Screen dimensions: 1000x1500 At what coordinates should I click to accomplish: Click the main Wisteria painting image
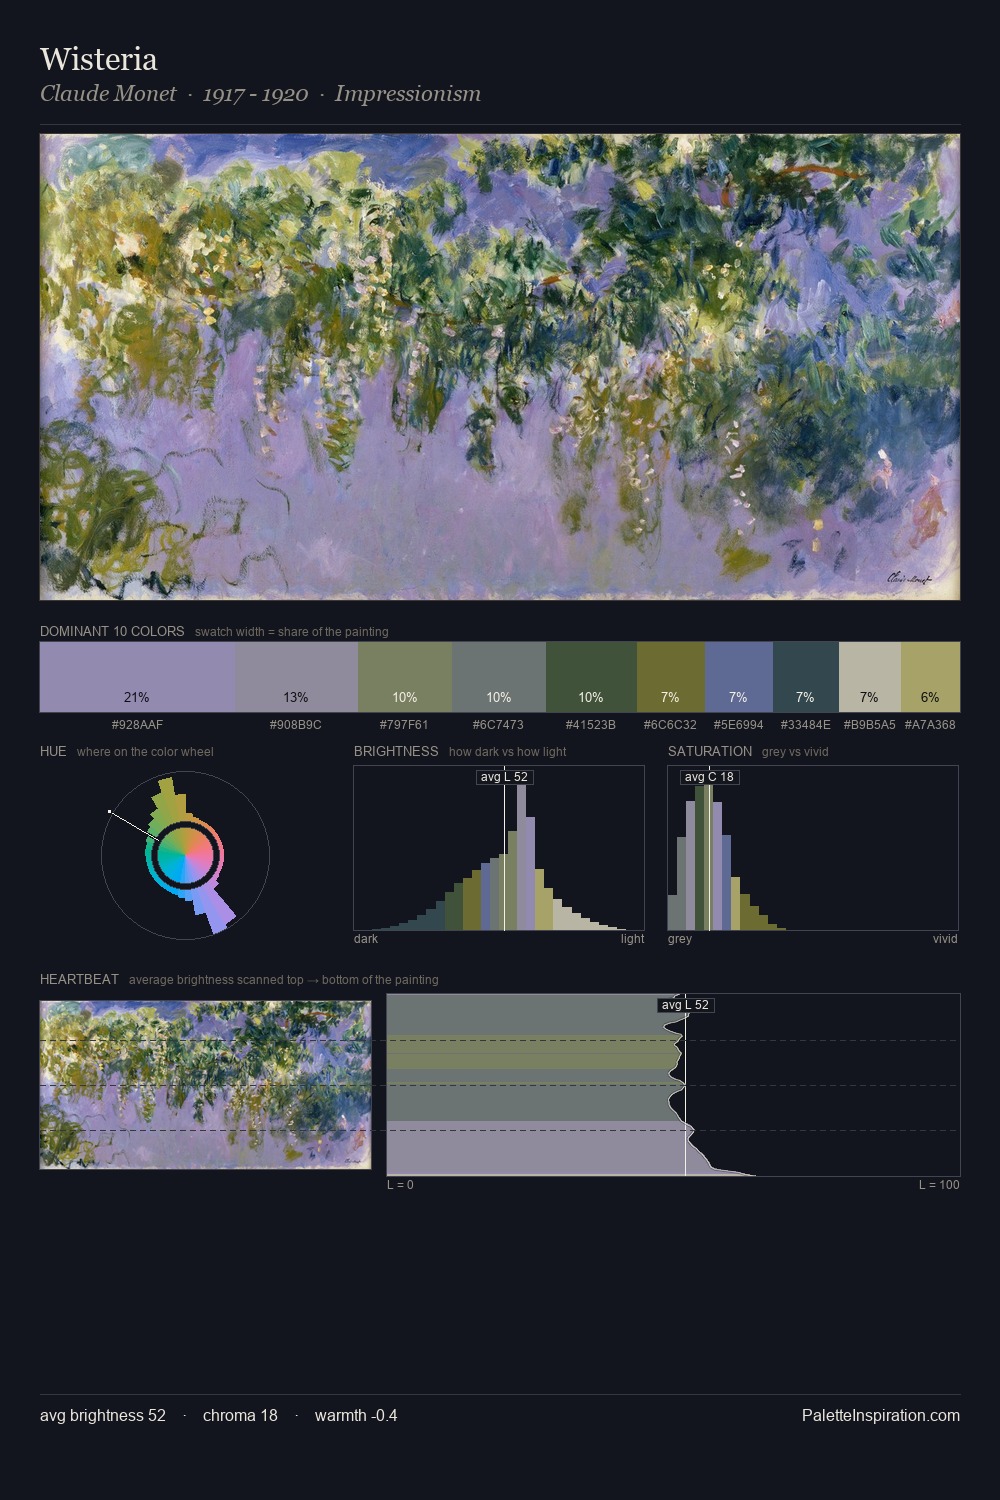(x=500, y=367)
